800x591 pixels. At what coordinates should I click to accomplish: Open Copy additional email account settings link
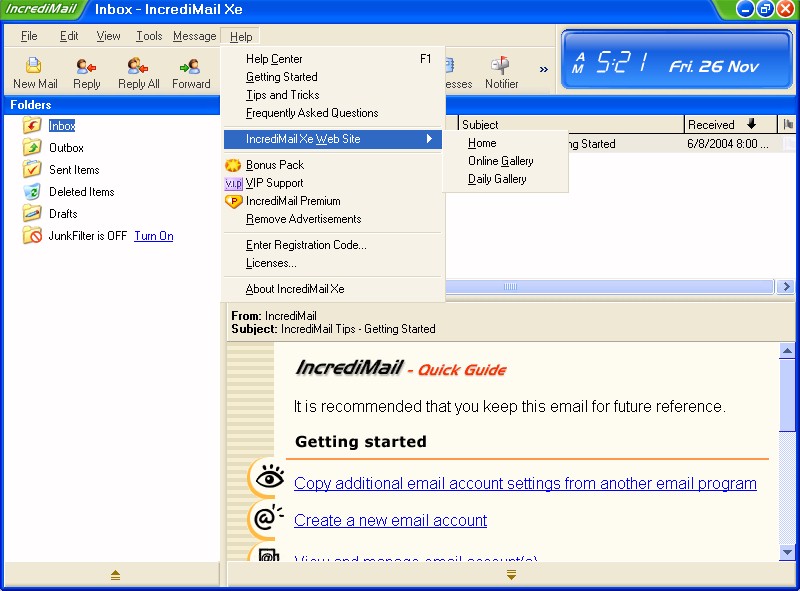click(525, 483)
